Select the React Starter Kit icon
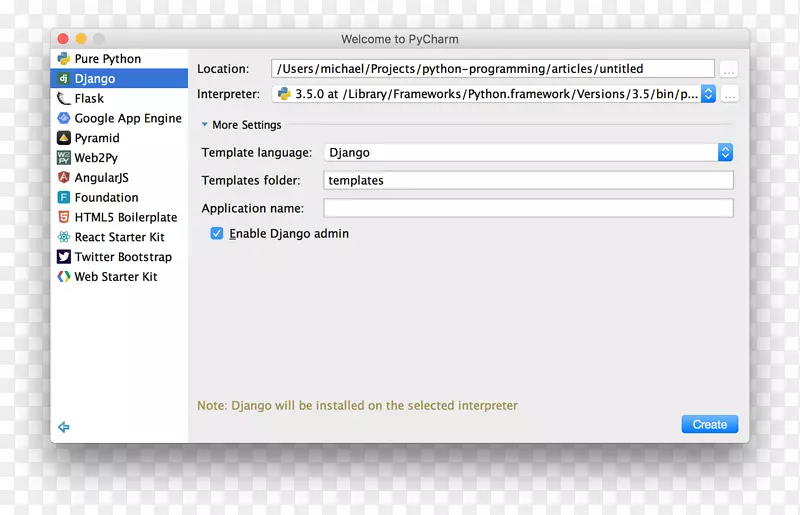 pyautogui.click(x=63, y=237)
